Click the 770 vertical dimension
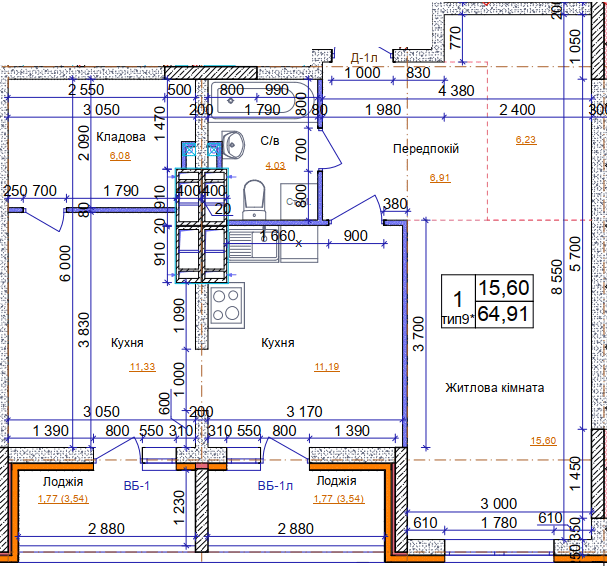The width and height of the screenshot is (607, 566). coord(456,38)
